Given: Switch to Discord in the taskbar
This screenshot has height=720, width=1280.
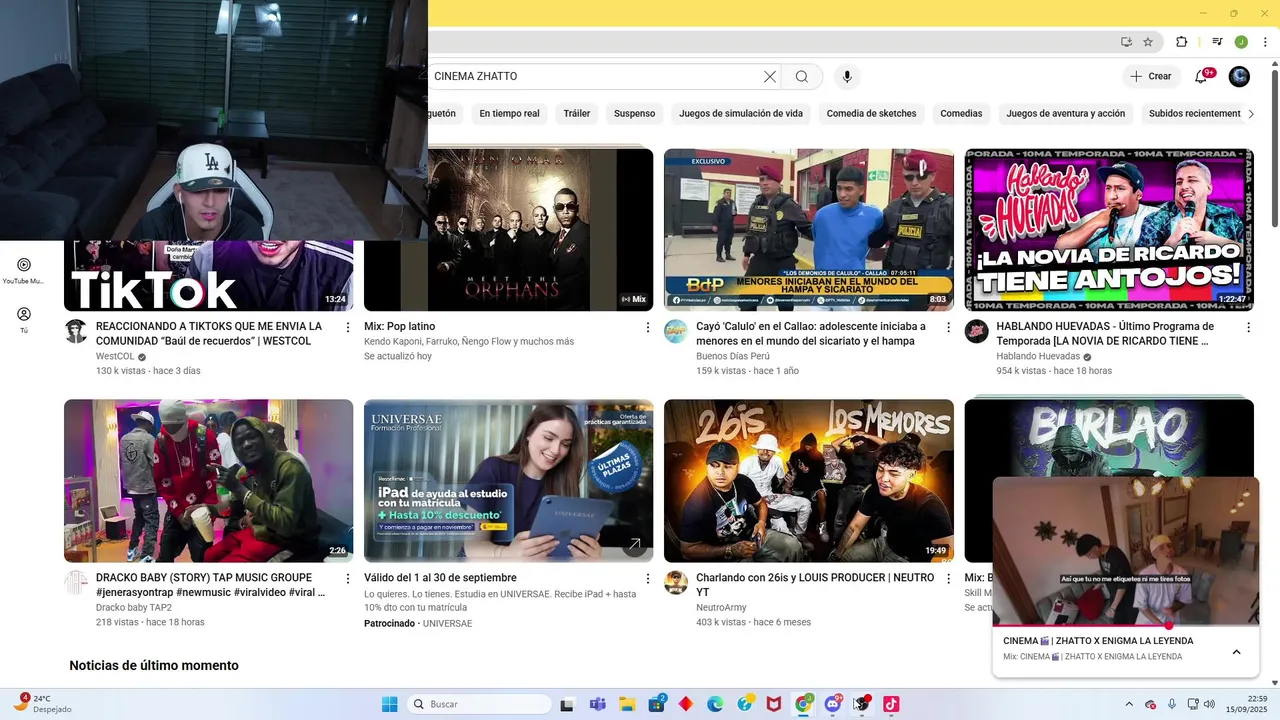Looking at the screenshot, I should [832, 704].
